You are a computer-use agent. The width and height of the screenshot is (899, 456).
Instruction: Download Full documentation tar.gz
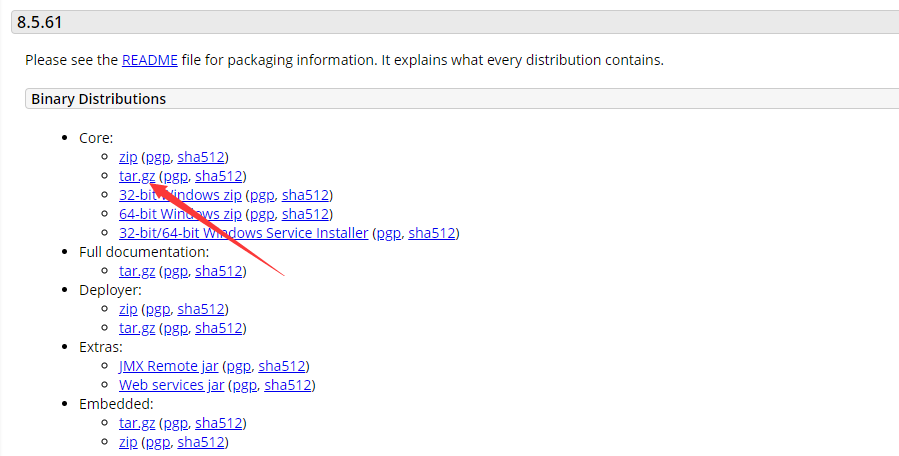[136, 271]
